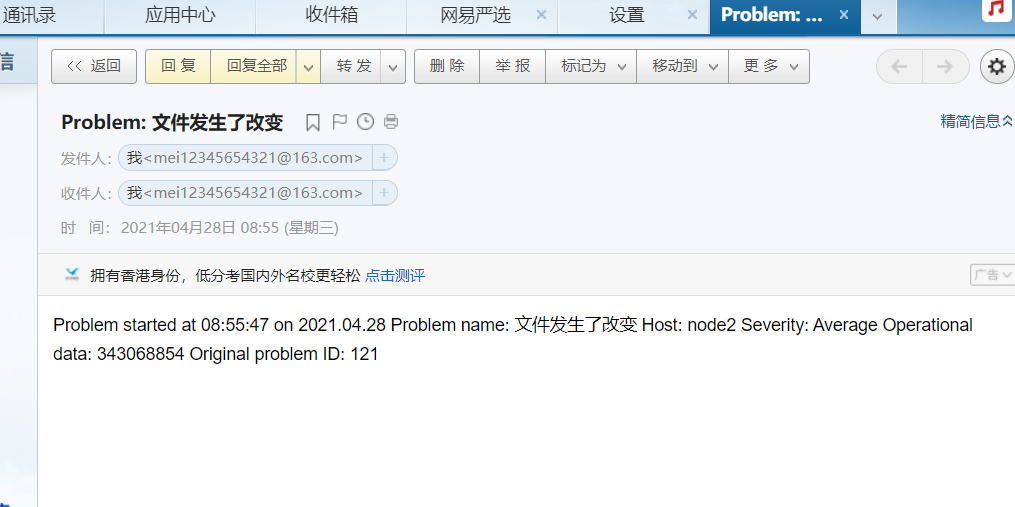Add recipient to contacts with the plus icon
The height and width of the screenshot is (507, 1015).
[x=384, y=192]
